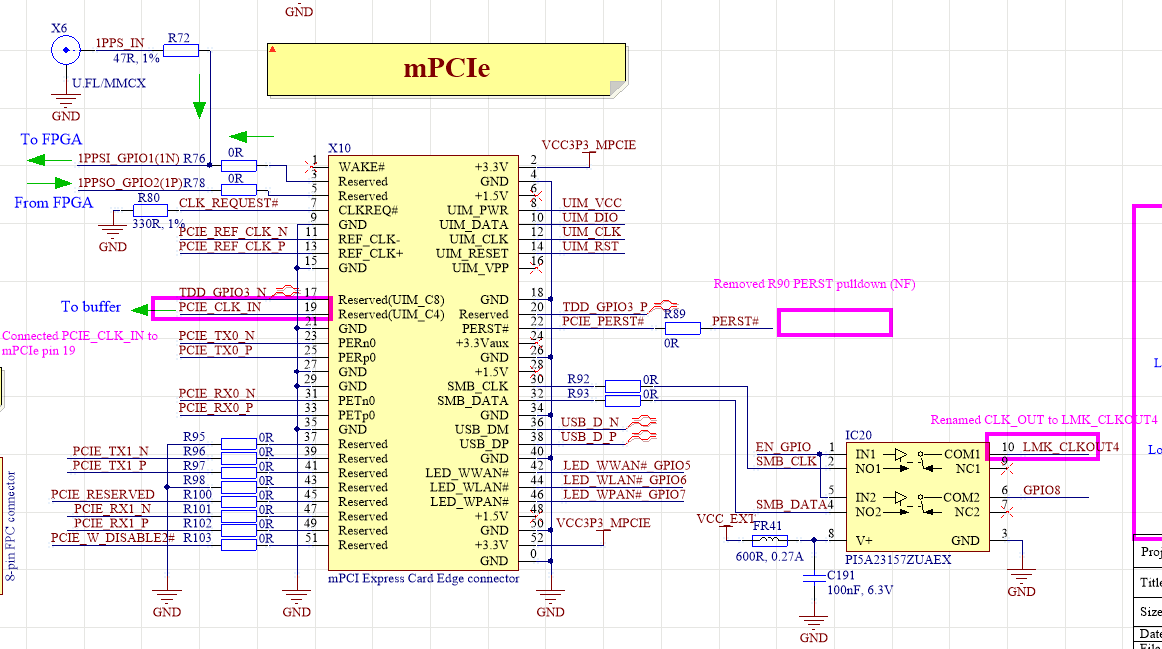Click the R72 47R resistor symbol
The width and height of the screenshot is (1162, 649).
tap(180, 50)
